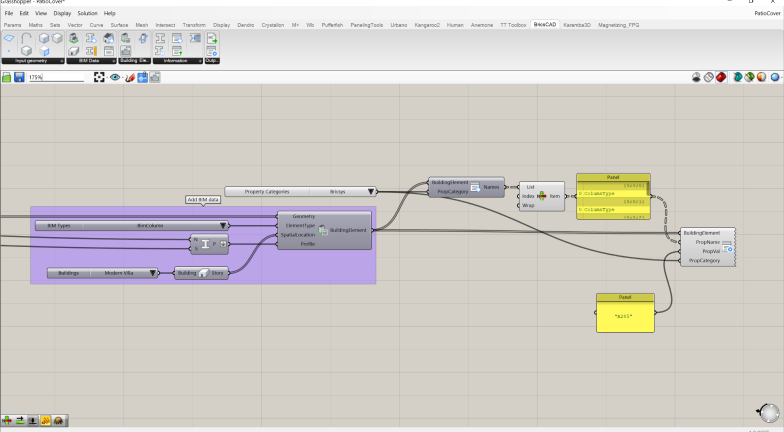Click the zoom extents icon

click(x=99, y=77)
